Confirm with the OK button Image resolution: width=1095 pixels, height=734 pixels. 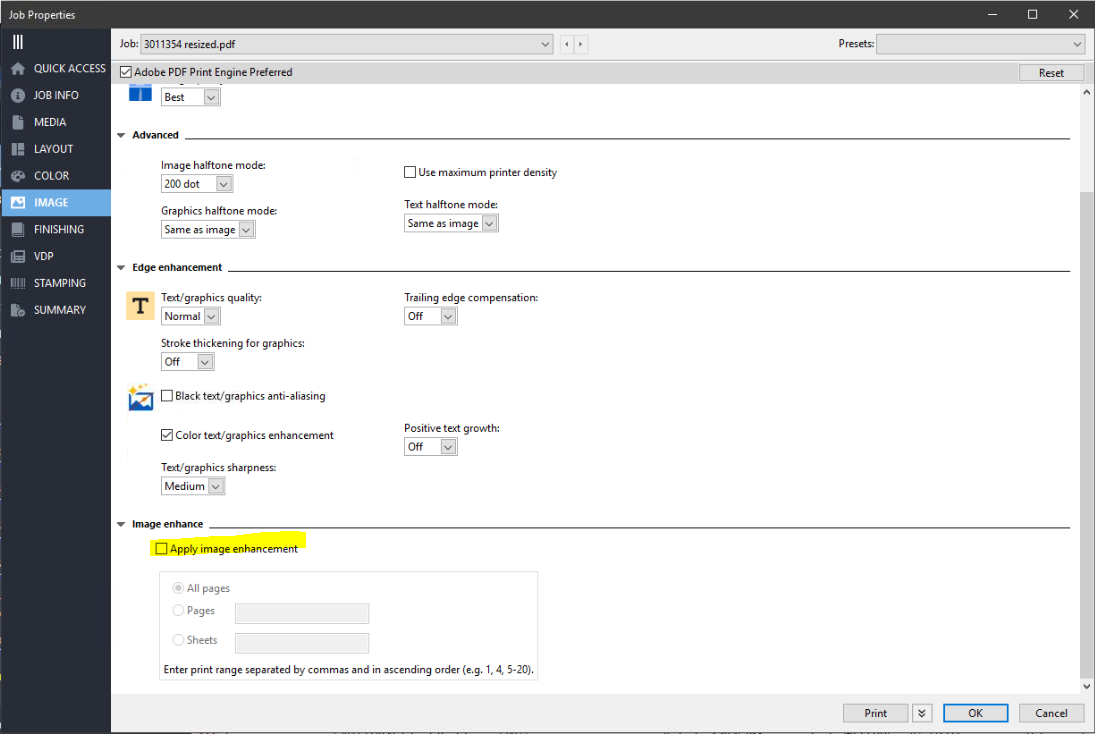click(975, 713)
